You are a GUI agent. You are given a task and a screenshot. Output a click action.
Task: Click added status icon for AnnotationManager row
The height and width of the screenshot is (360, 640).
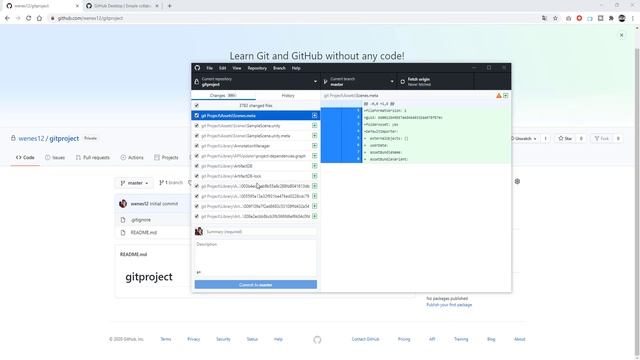tap(314, 146)
